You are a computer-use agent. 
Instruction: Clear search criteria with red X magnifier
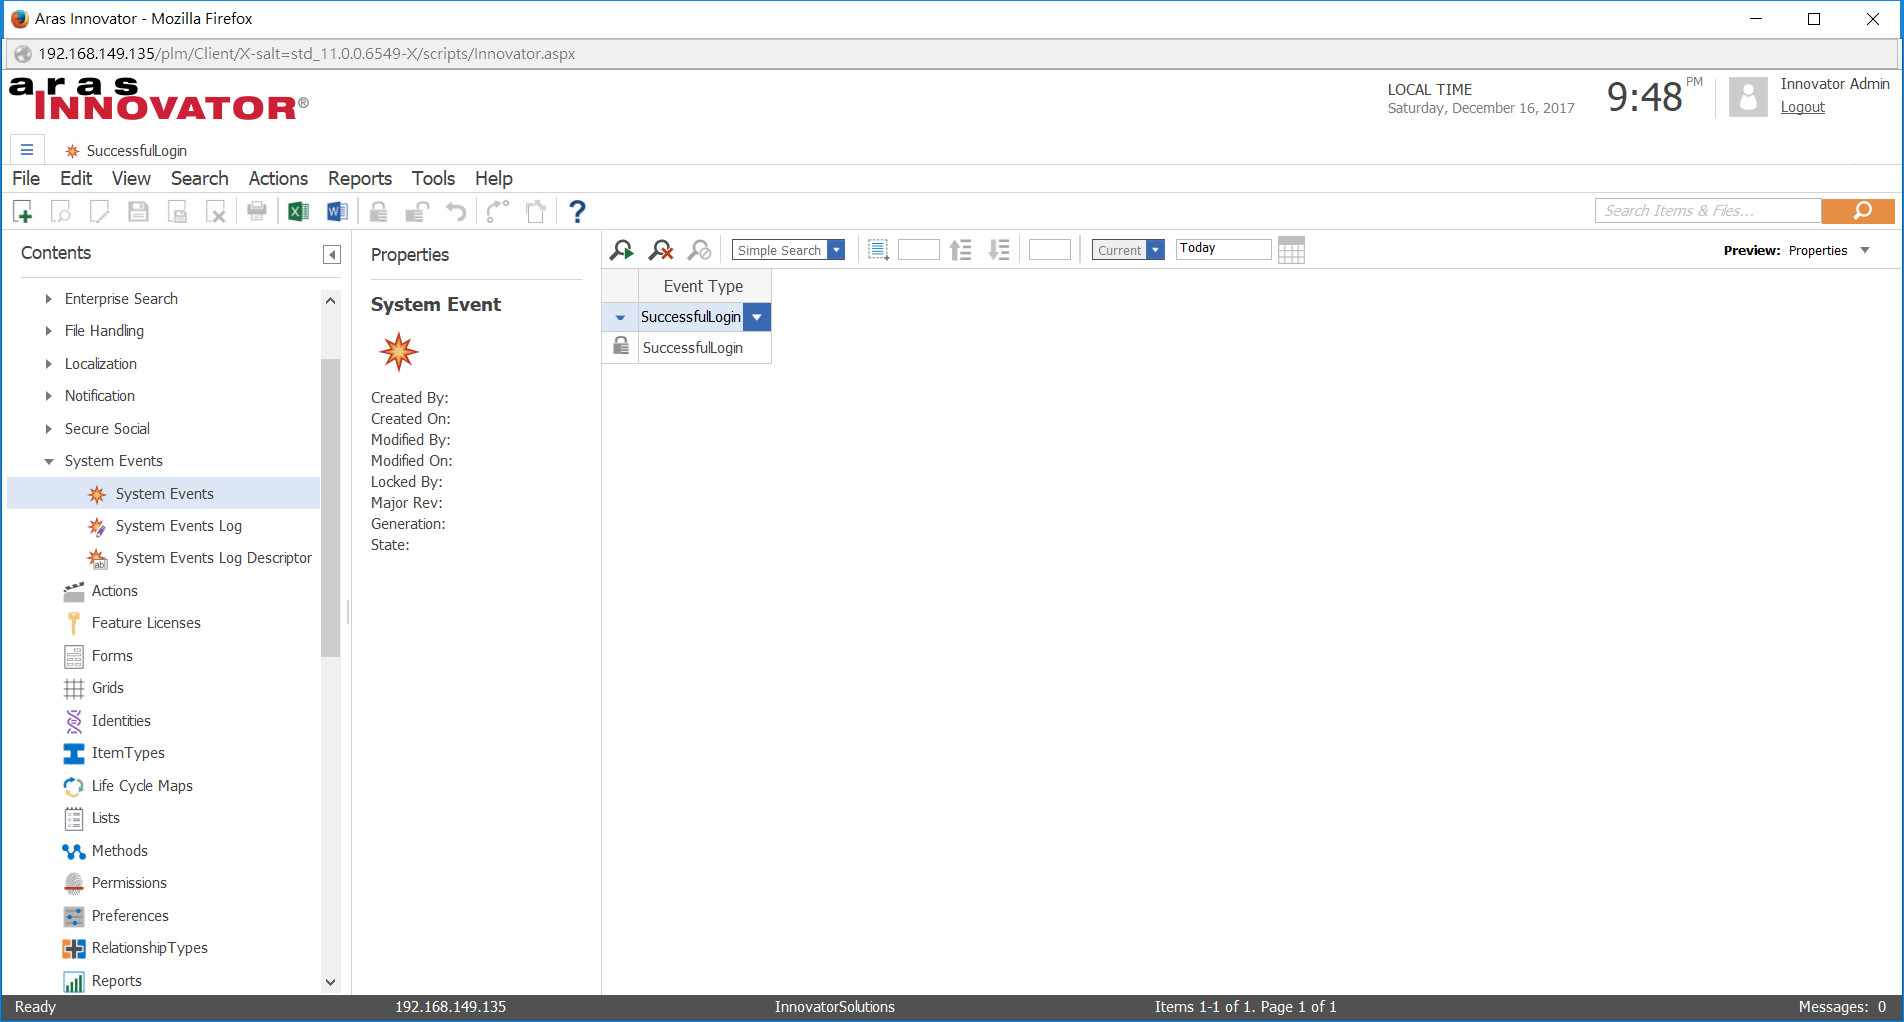(661, 250)
